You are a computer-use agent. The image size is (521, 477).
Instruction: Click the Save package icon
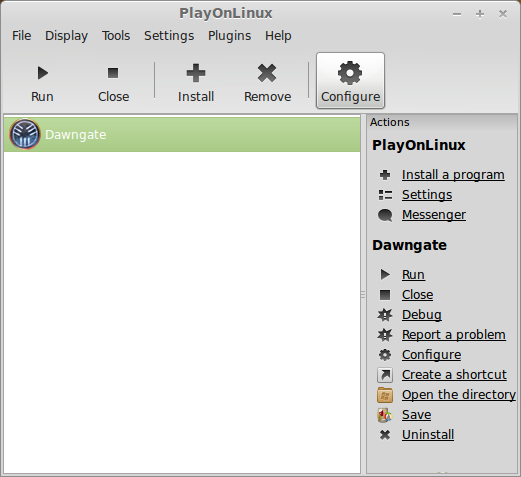pos(385,415)
